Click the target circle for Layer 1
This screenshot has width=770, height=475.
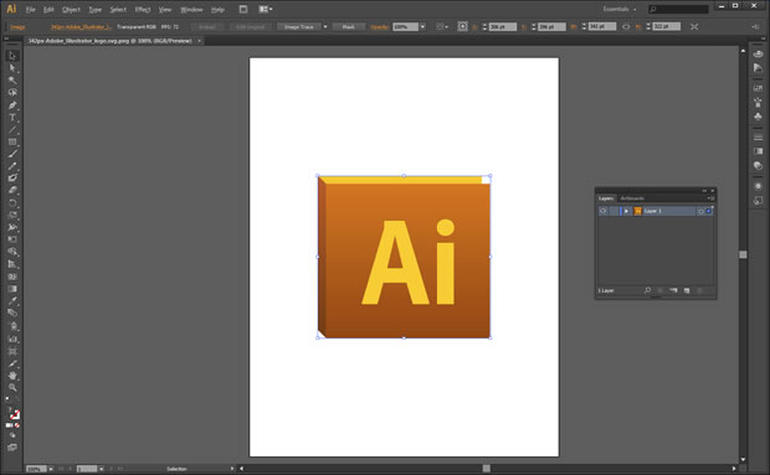pyautogui.click(x=700, y=211)
